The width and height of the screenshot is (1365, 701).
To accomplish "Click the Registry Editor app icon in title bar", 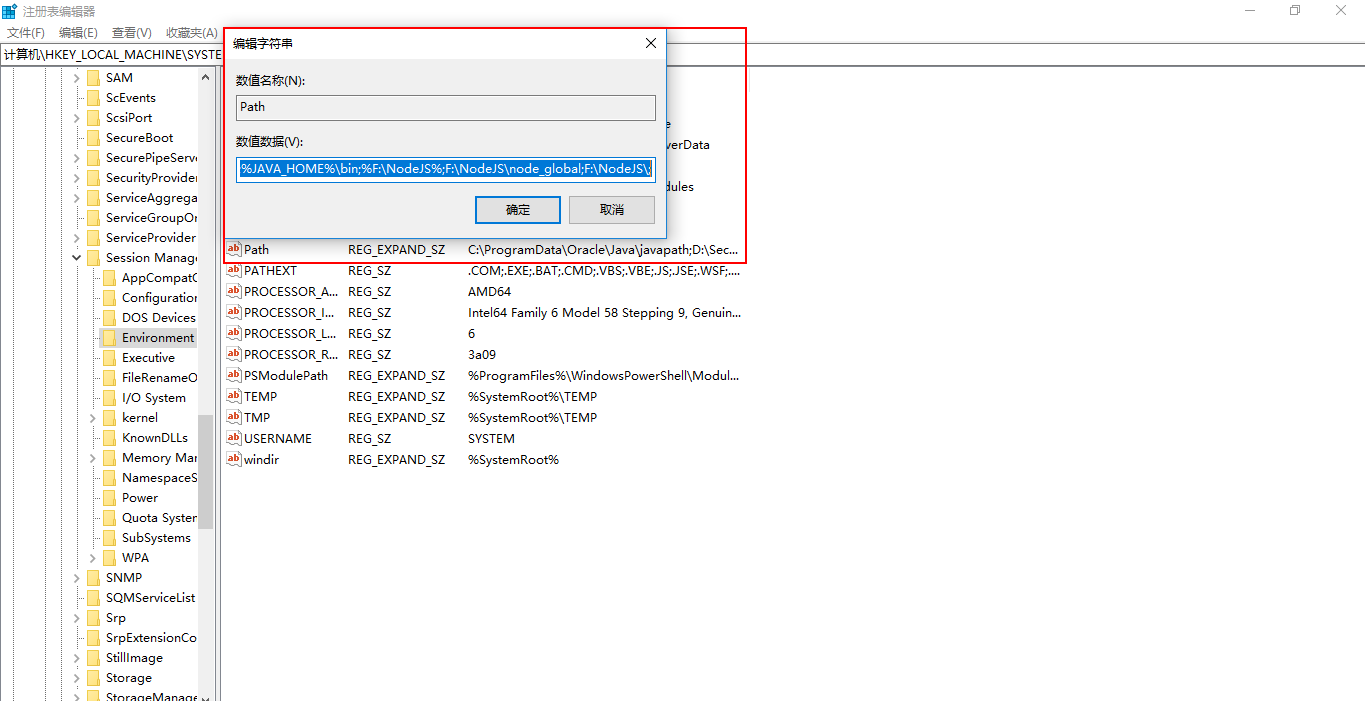I will 9,11.
